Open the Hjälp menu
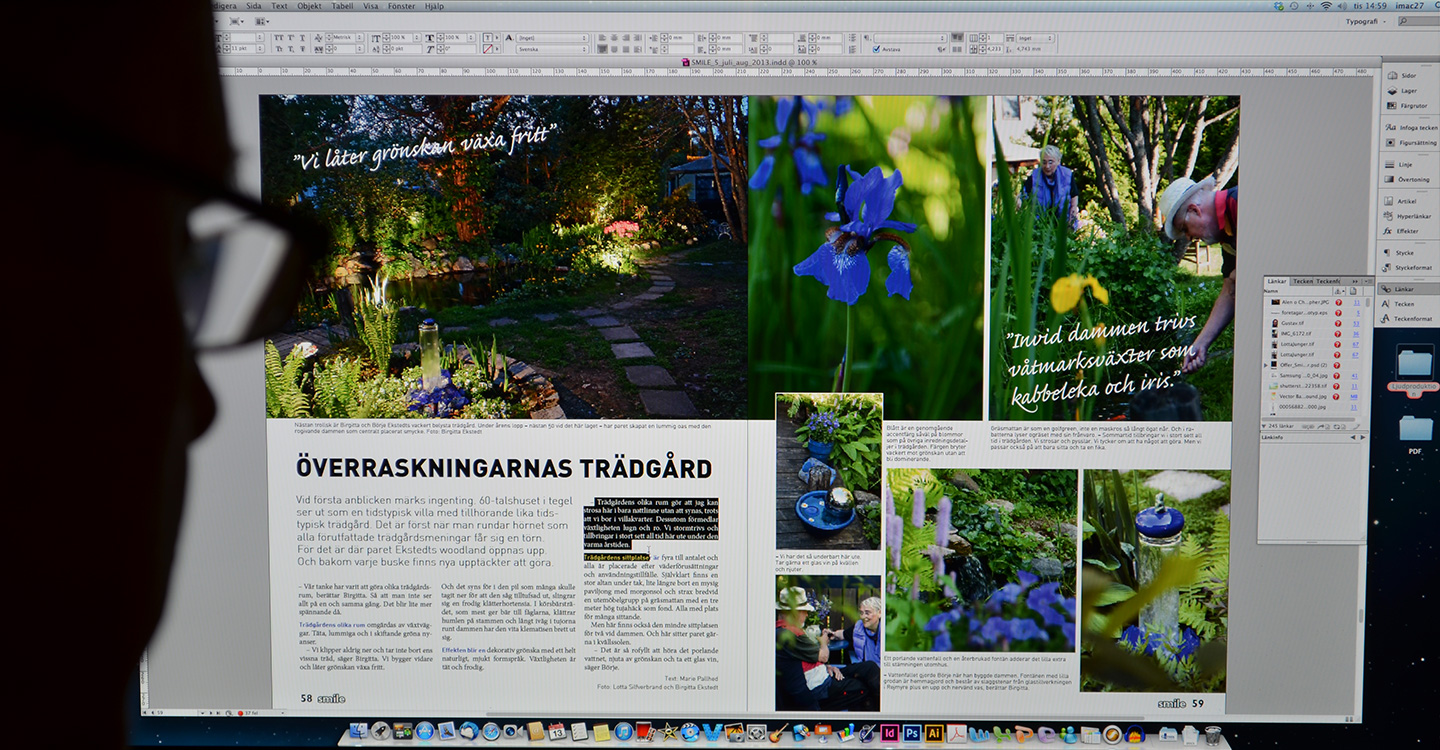The height and width of the screenshot is (750, 1440). 434,6
